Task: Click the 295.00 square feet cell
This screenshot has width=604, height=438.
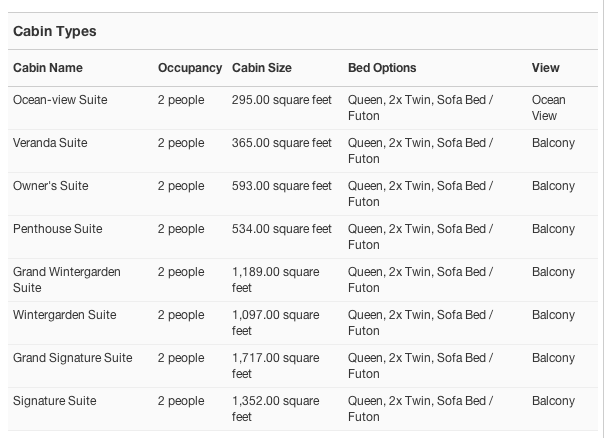Action: pyautogui.click(x=282, y=100)
